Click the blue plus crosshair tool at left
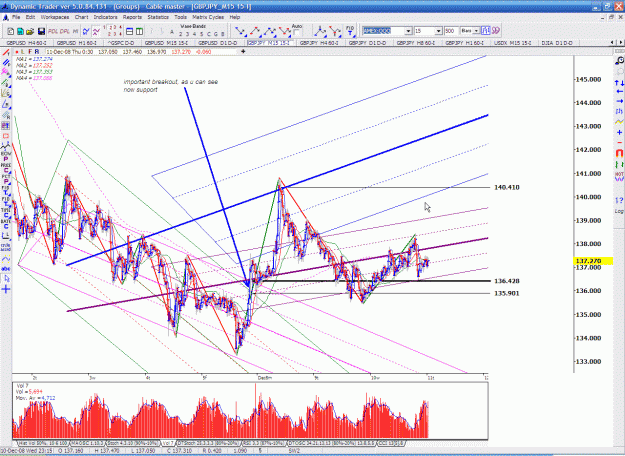 pyautogui.click(x=6, y=289)
